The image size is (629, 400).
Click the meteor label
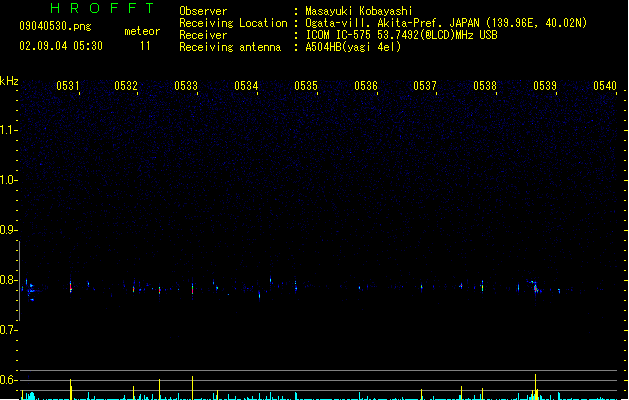tap(142, 31)
